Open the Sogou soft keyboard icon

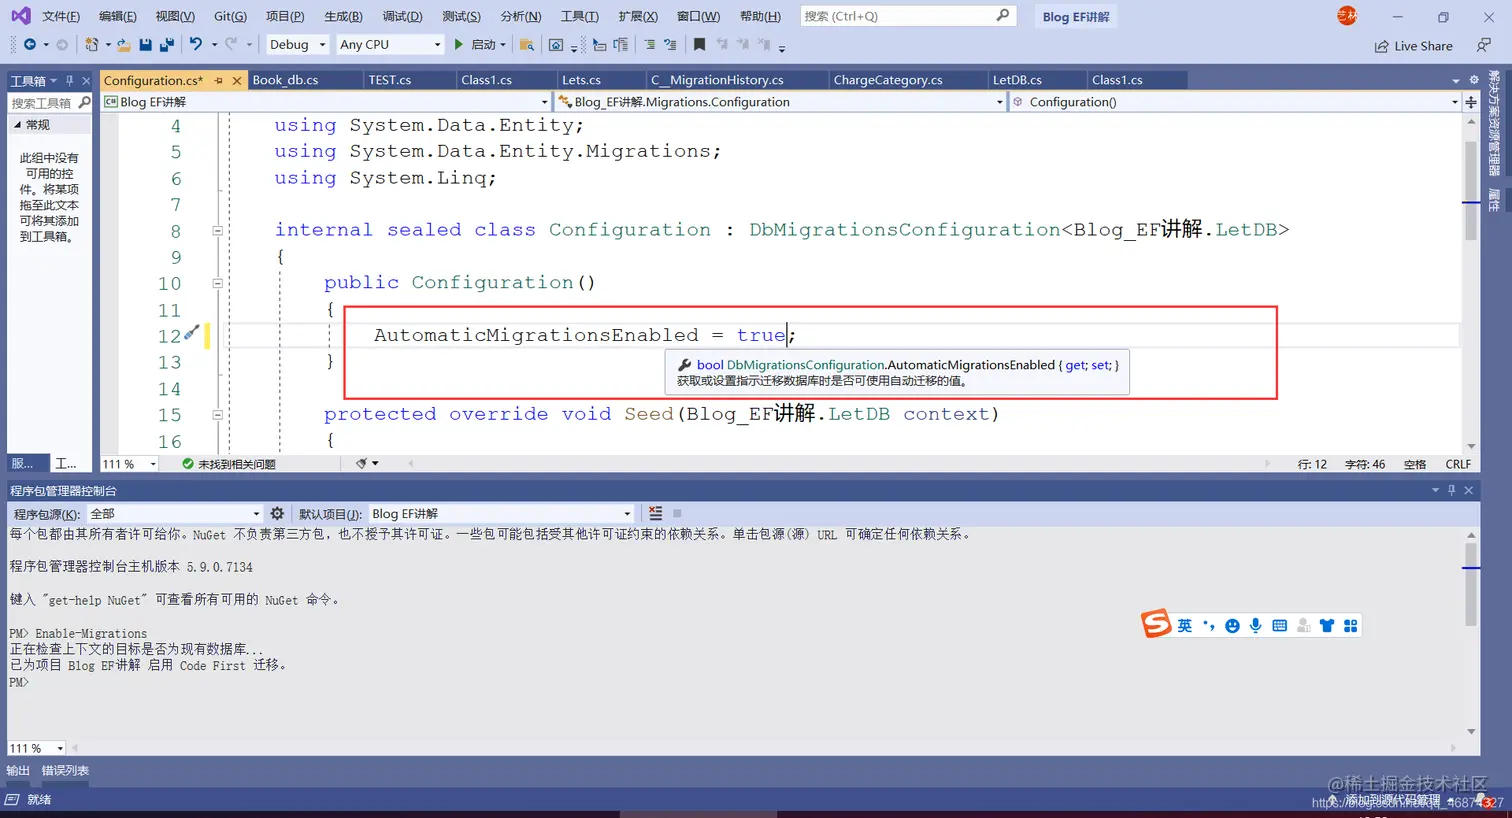tap(1279, 626)
